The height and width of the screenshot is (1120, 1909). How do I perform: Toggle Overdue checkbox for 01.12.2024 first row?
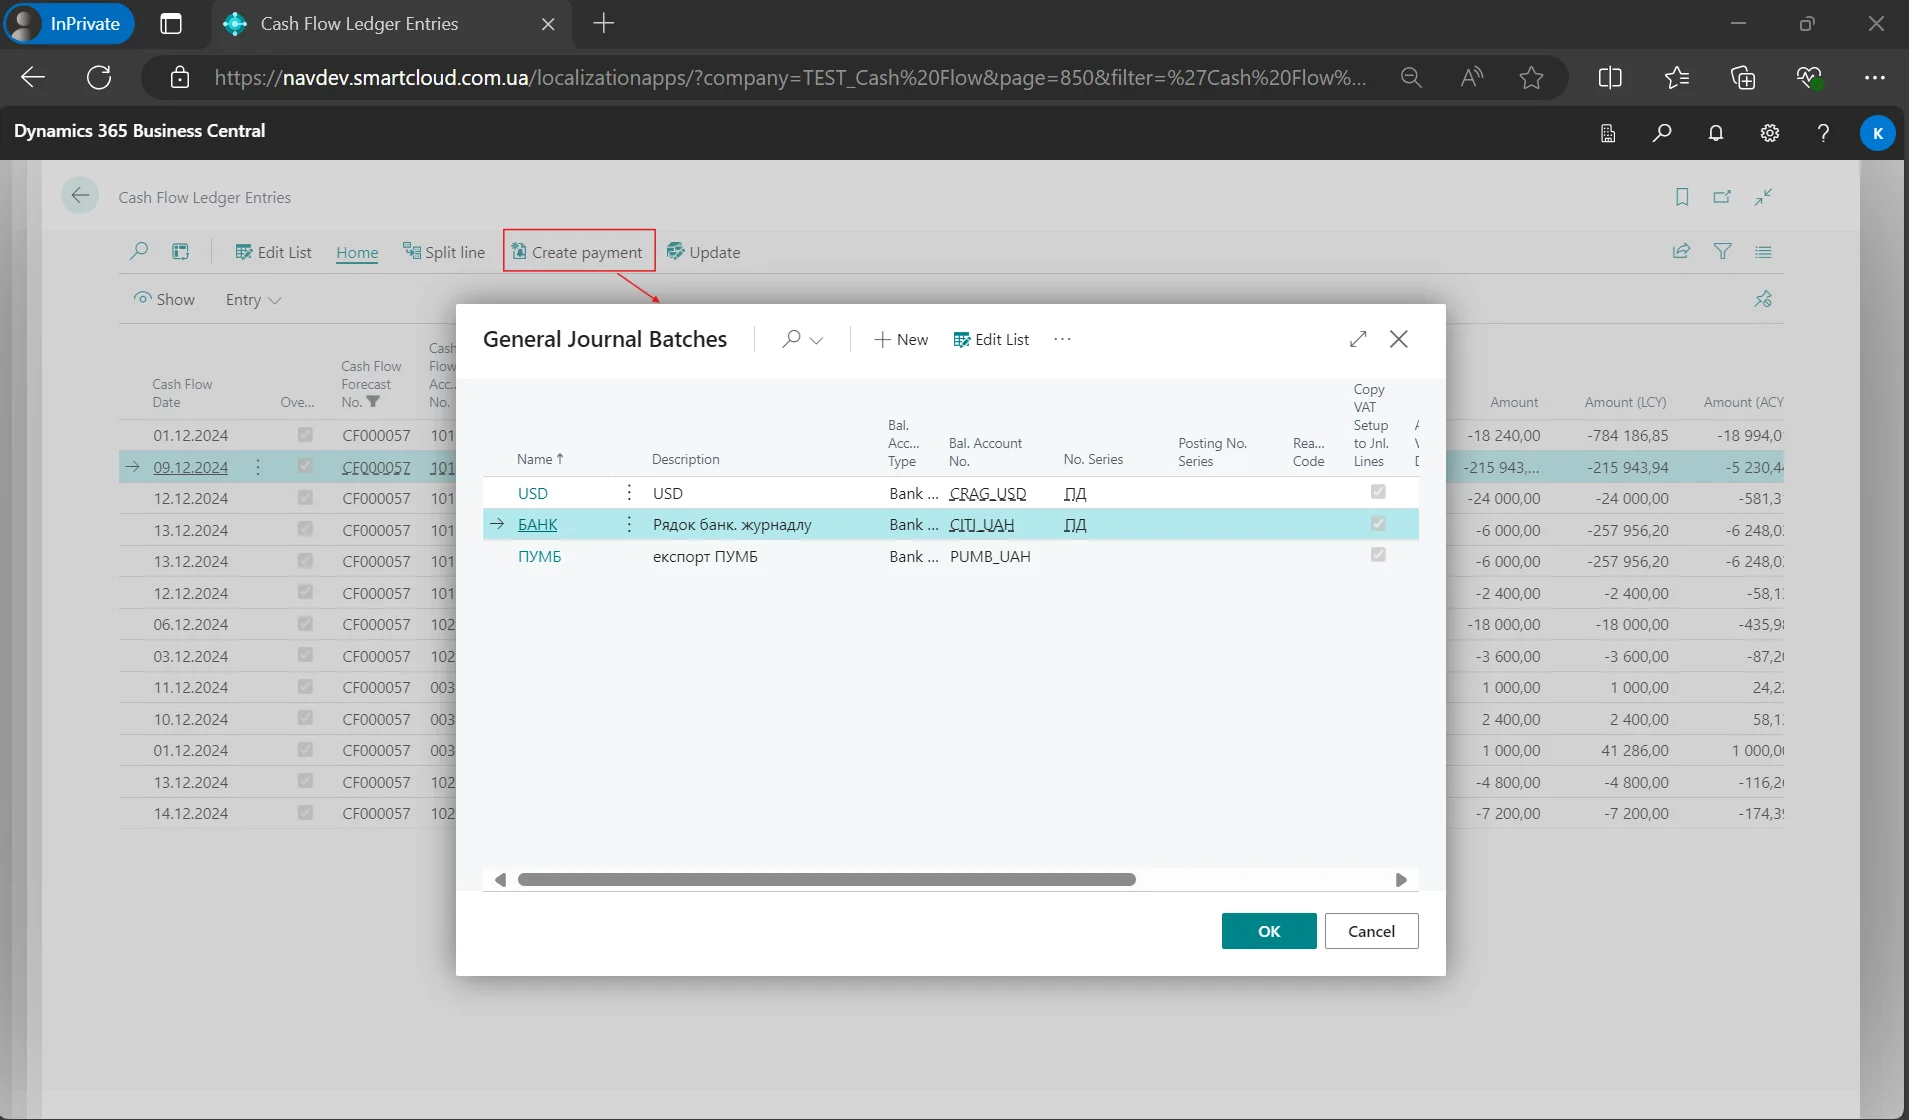[305, 435]
